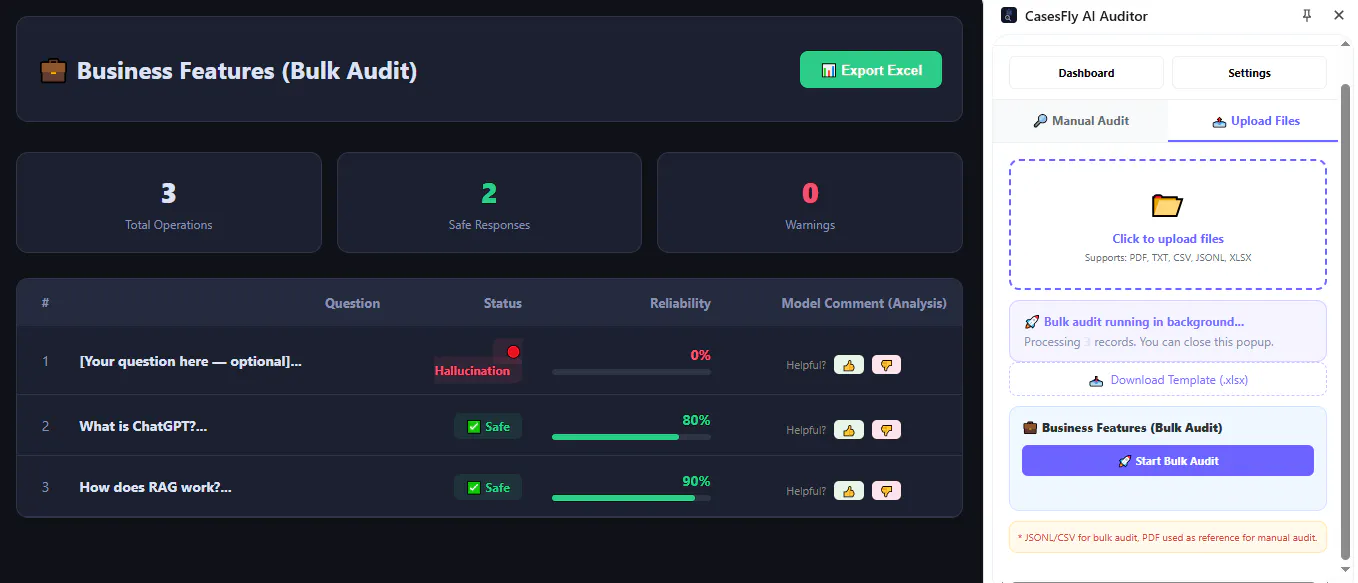Click the briefcase icon in page heading
This screenshot has width=1358, height=583.
(x=53, y=71)
